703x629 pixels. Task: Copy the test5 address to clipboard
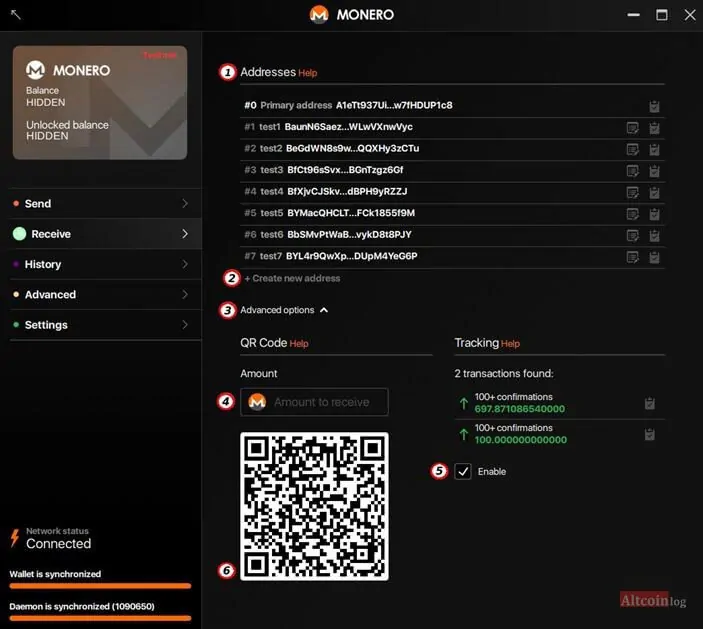[654, 214]
